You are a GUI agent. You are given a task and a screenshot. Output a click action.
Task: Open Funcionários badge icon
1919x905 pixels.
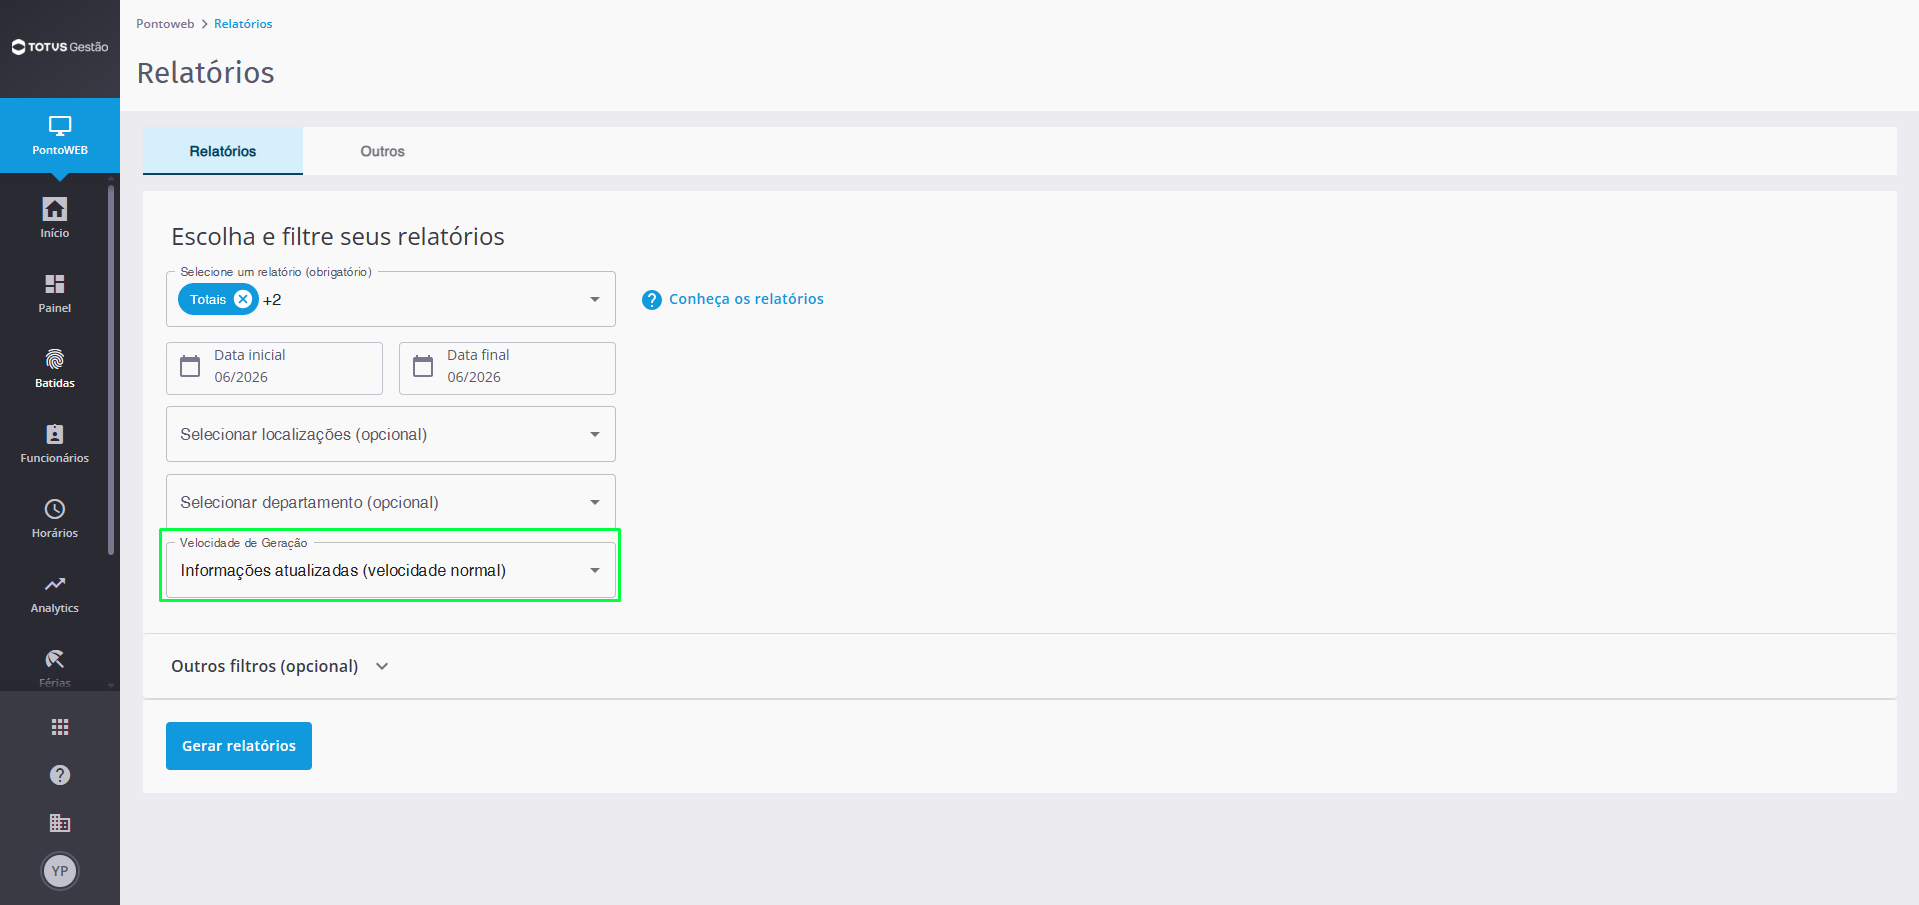tap(55, 434)
